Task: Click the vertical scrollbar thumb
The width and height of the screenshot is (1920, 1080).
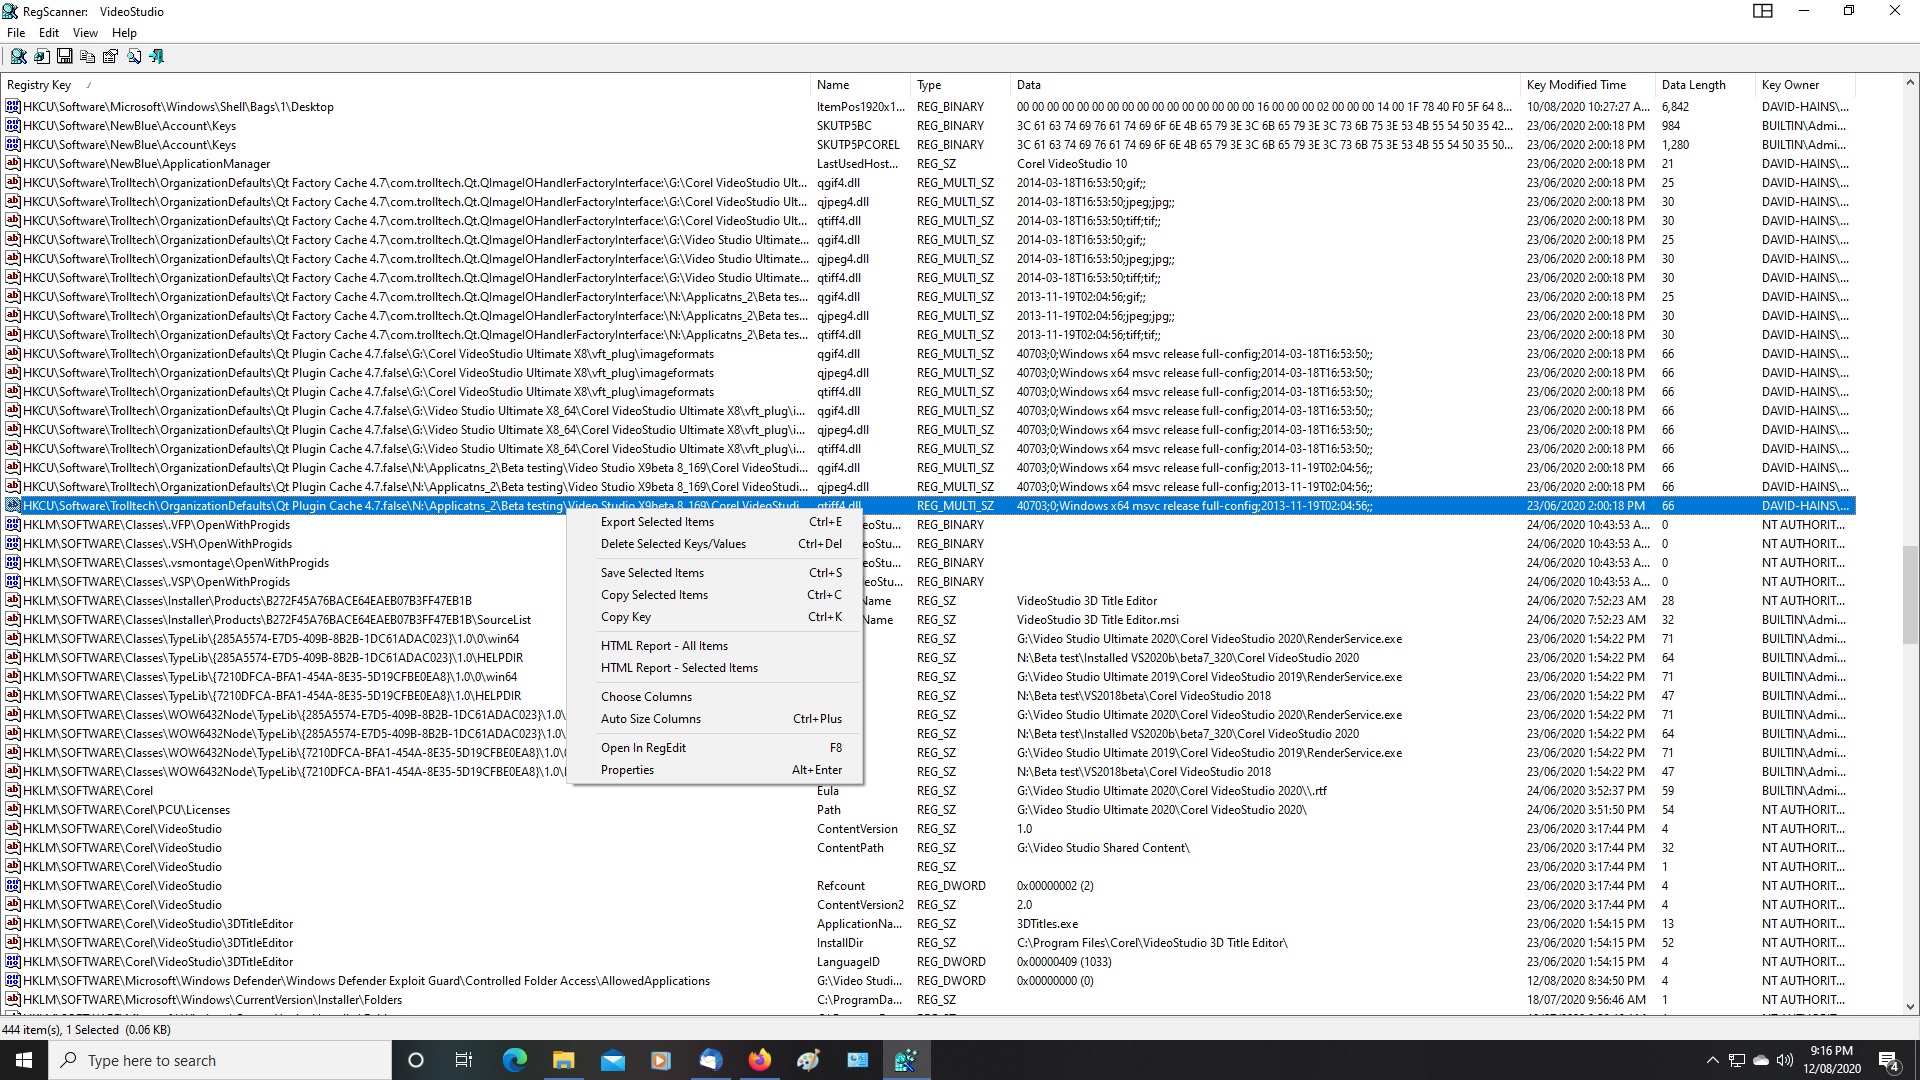Action: [x=1910, y=595]
